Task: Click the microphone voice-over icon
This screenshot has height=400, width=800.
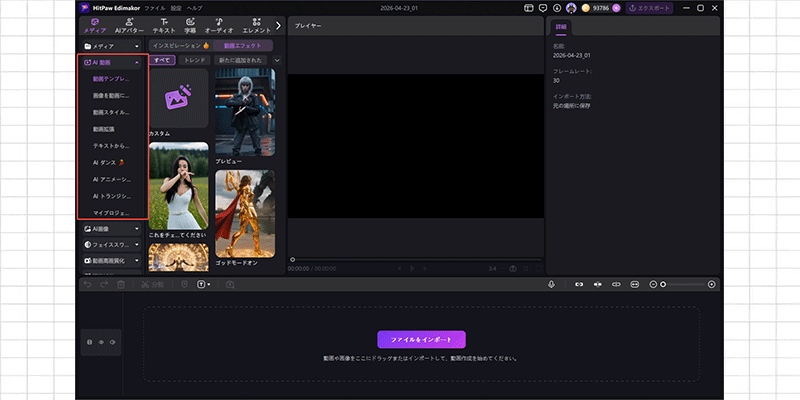Action: pyautogui.click(x=551, y=284)
